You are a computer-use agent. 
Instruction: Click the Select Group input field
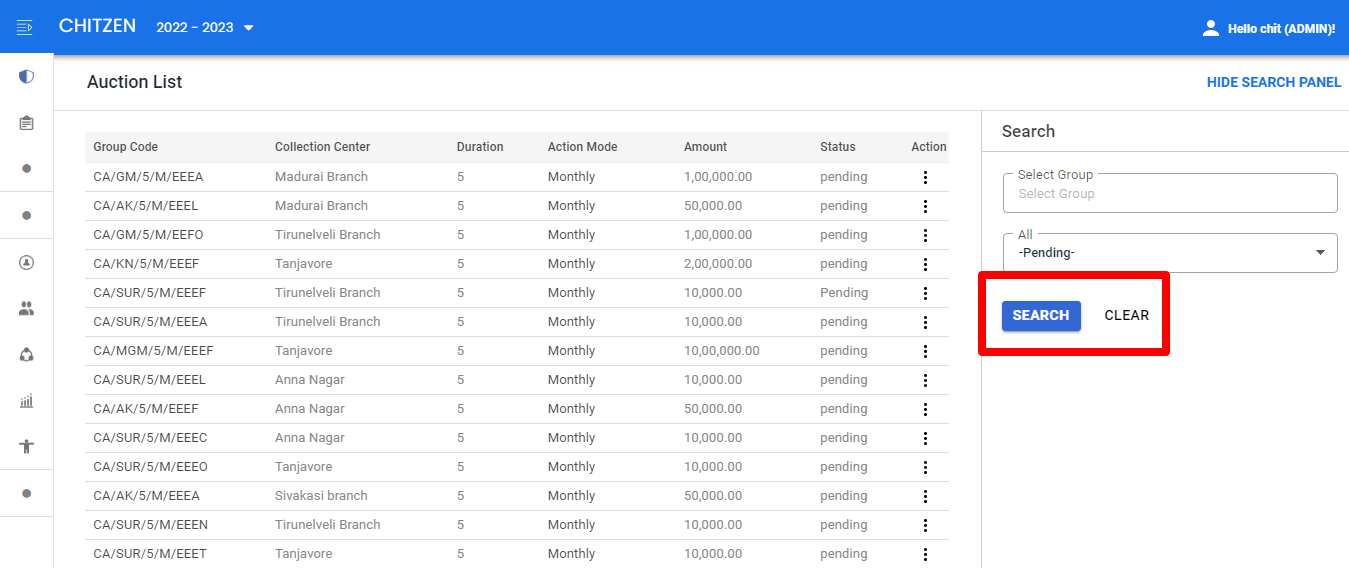(1170, 193)
